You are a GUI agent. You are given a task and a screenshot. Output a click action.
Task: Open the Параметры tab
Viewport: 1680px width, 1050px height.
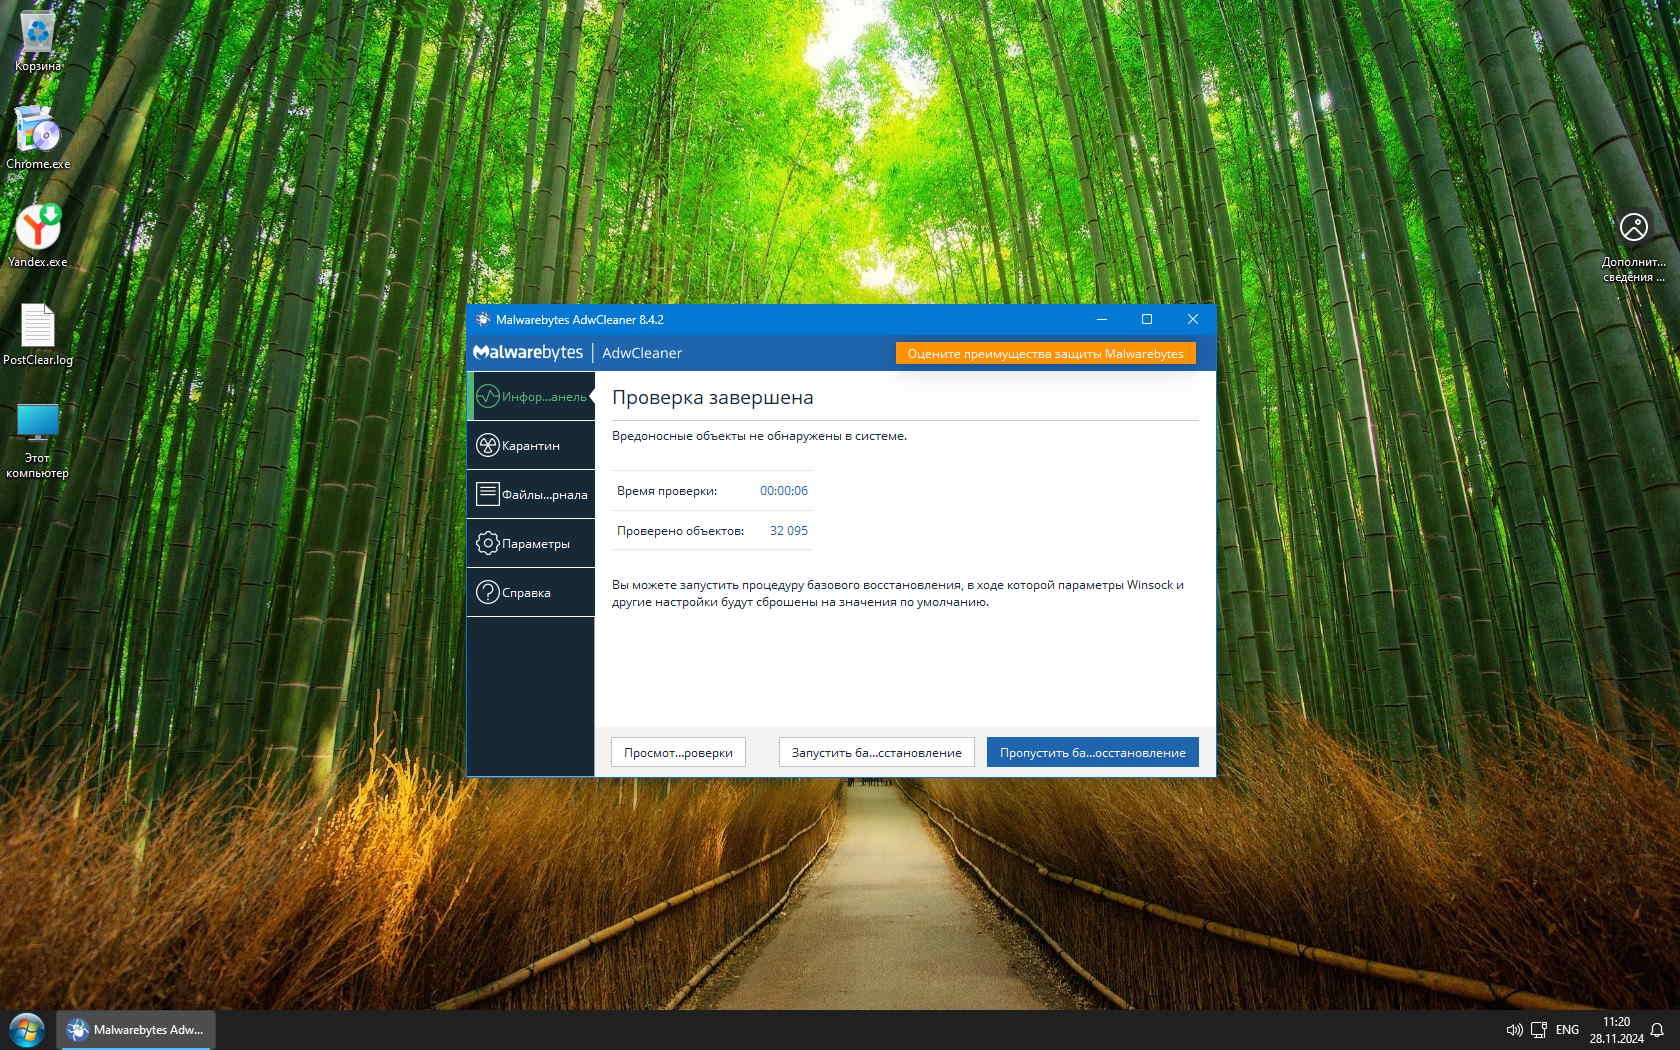pyautogui.click(x=531, y=543)
